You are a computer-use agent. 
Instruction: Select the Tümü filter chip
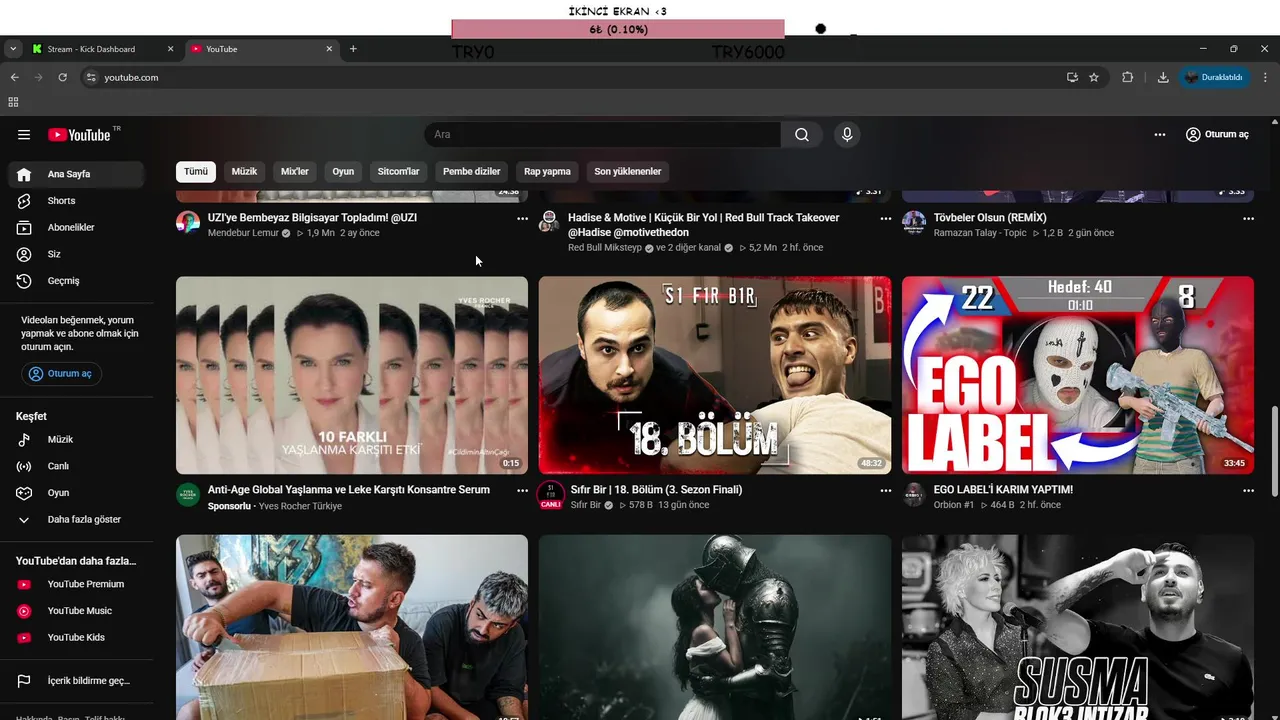(196, 172)
